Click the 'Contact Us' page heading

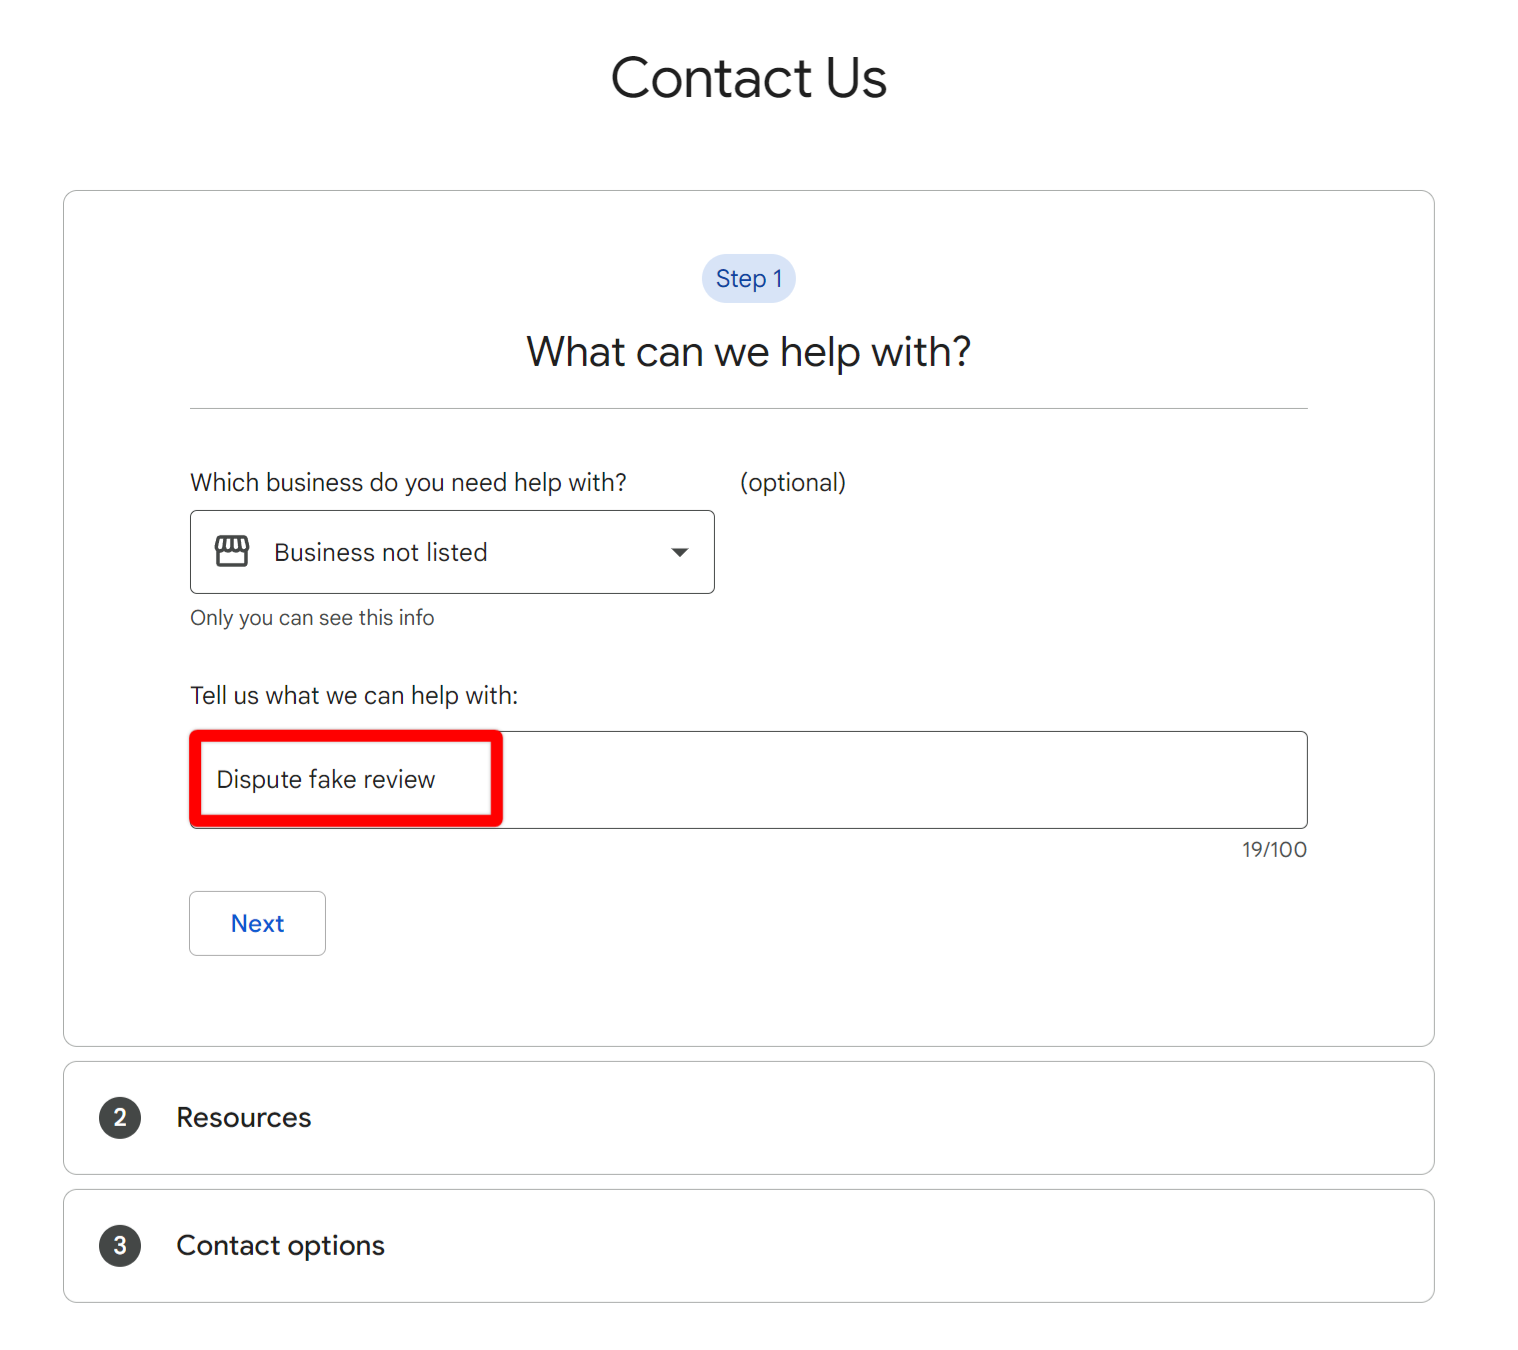coord(748,78)
